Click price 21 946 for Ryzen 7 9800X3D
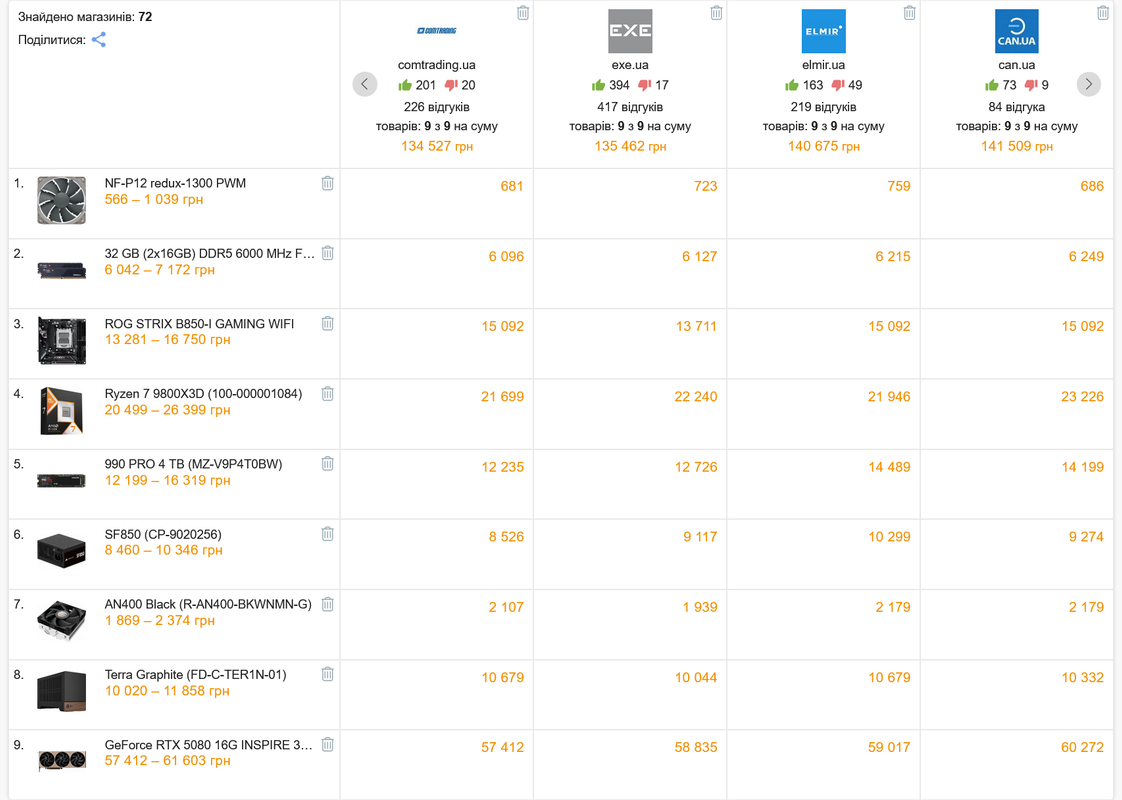The image size is (1122, 800). tap(889, 396)
